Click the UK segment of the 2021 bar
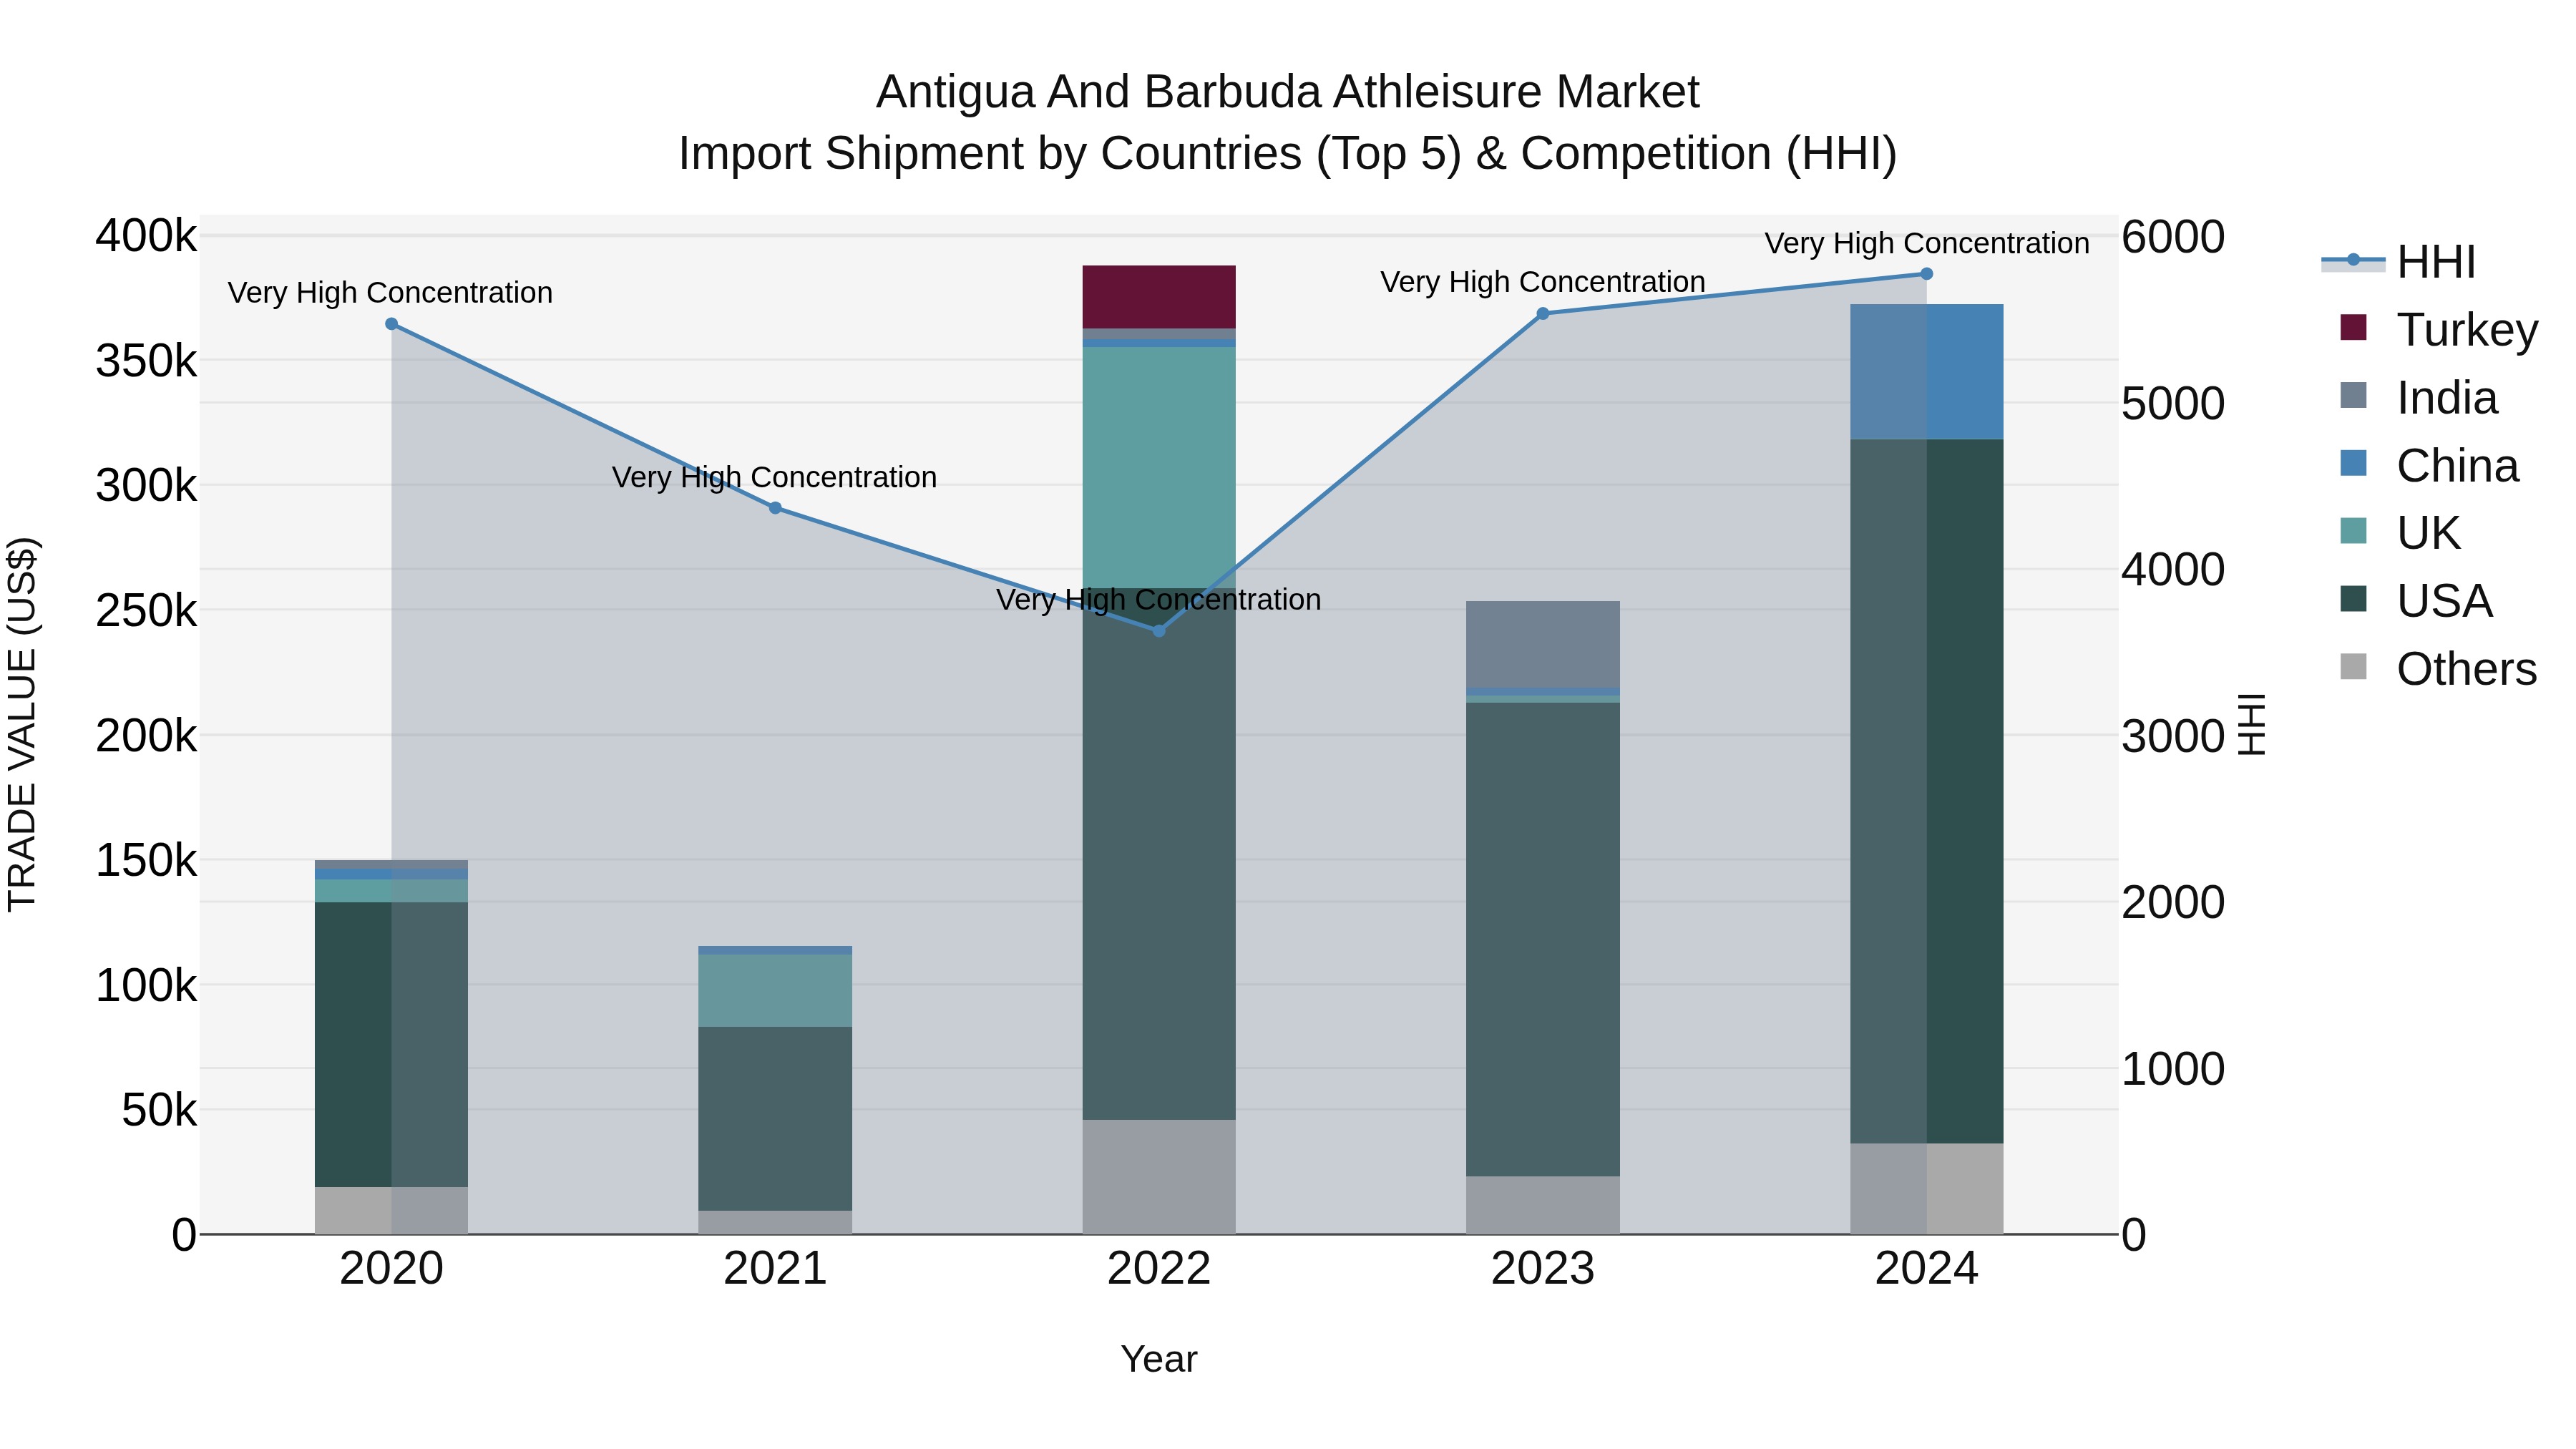Viewport: 2576px width, 1449px height. (775, 991)
